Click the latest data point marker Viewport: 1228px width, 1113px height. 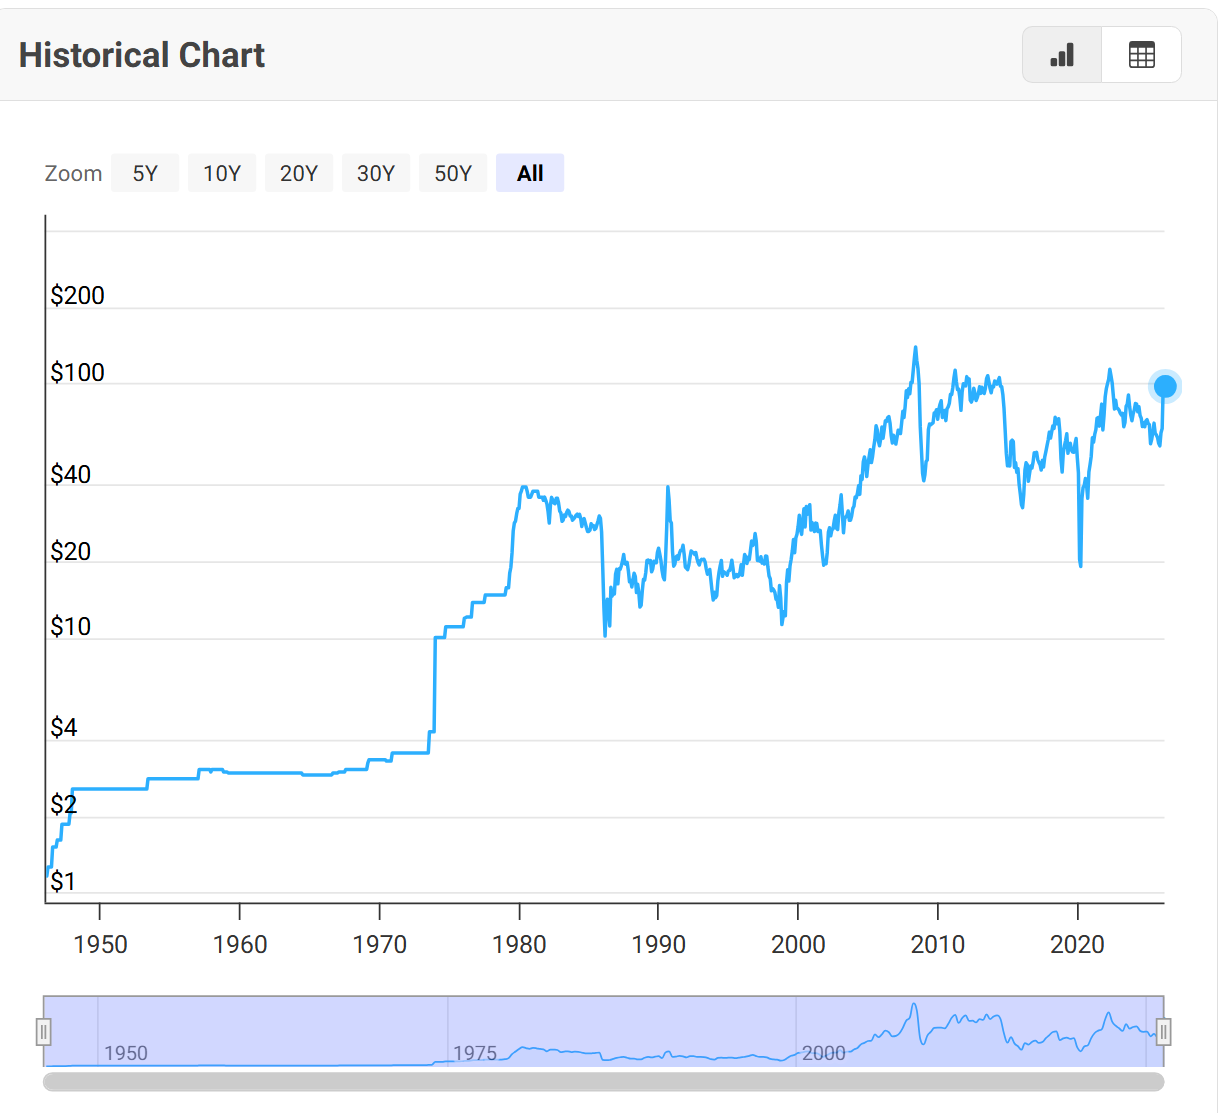click(x=1165, y=386)
